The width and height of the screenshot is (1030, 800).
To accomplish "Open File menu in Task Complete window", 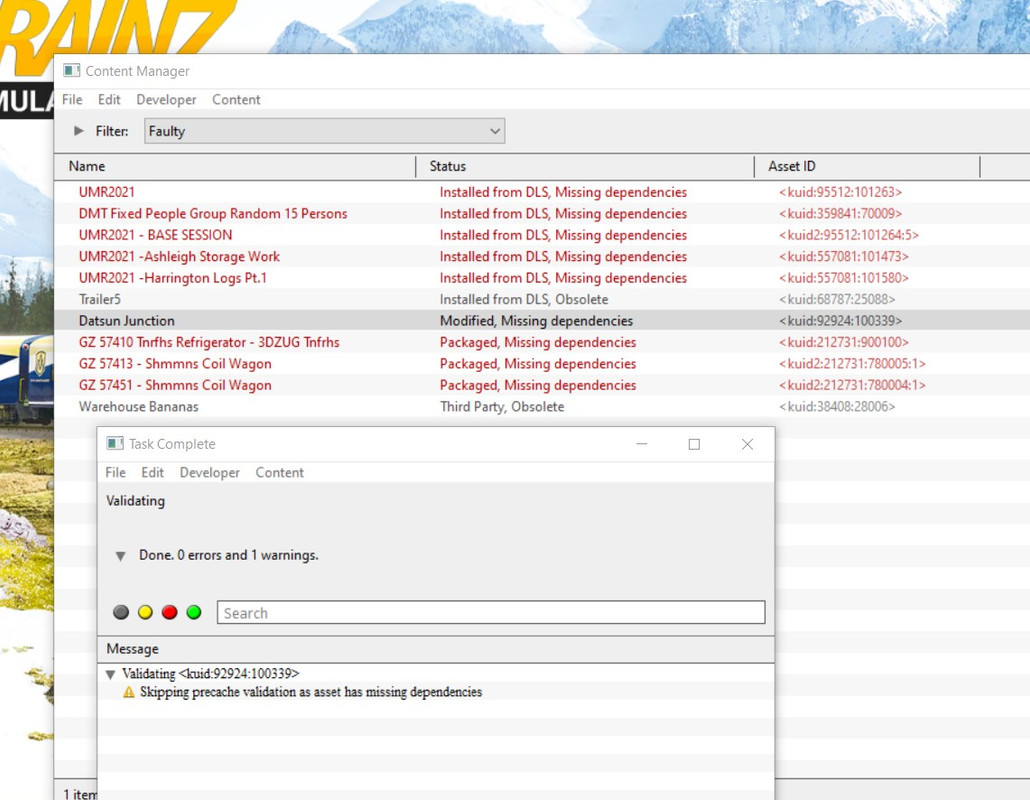I will [116, 472].
